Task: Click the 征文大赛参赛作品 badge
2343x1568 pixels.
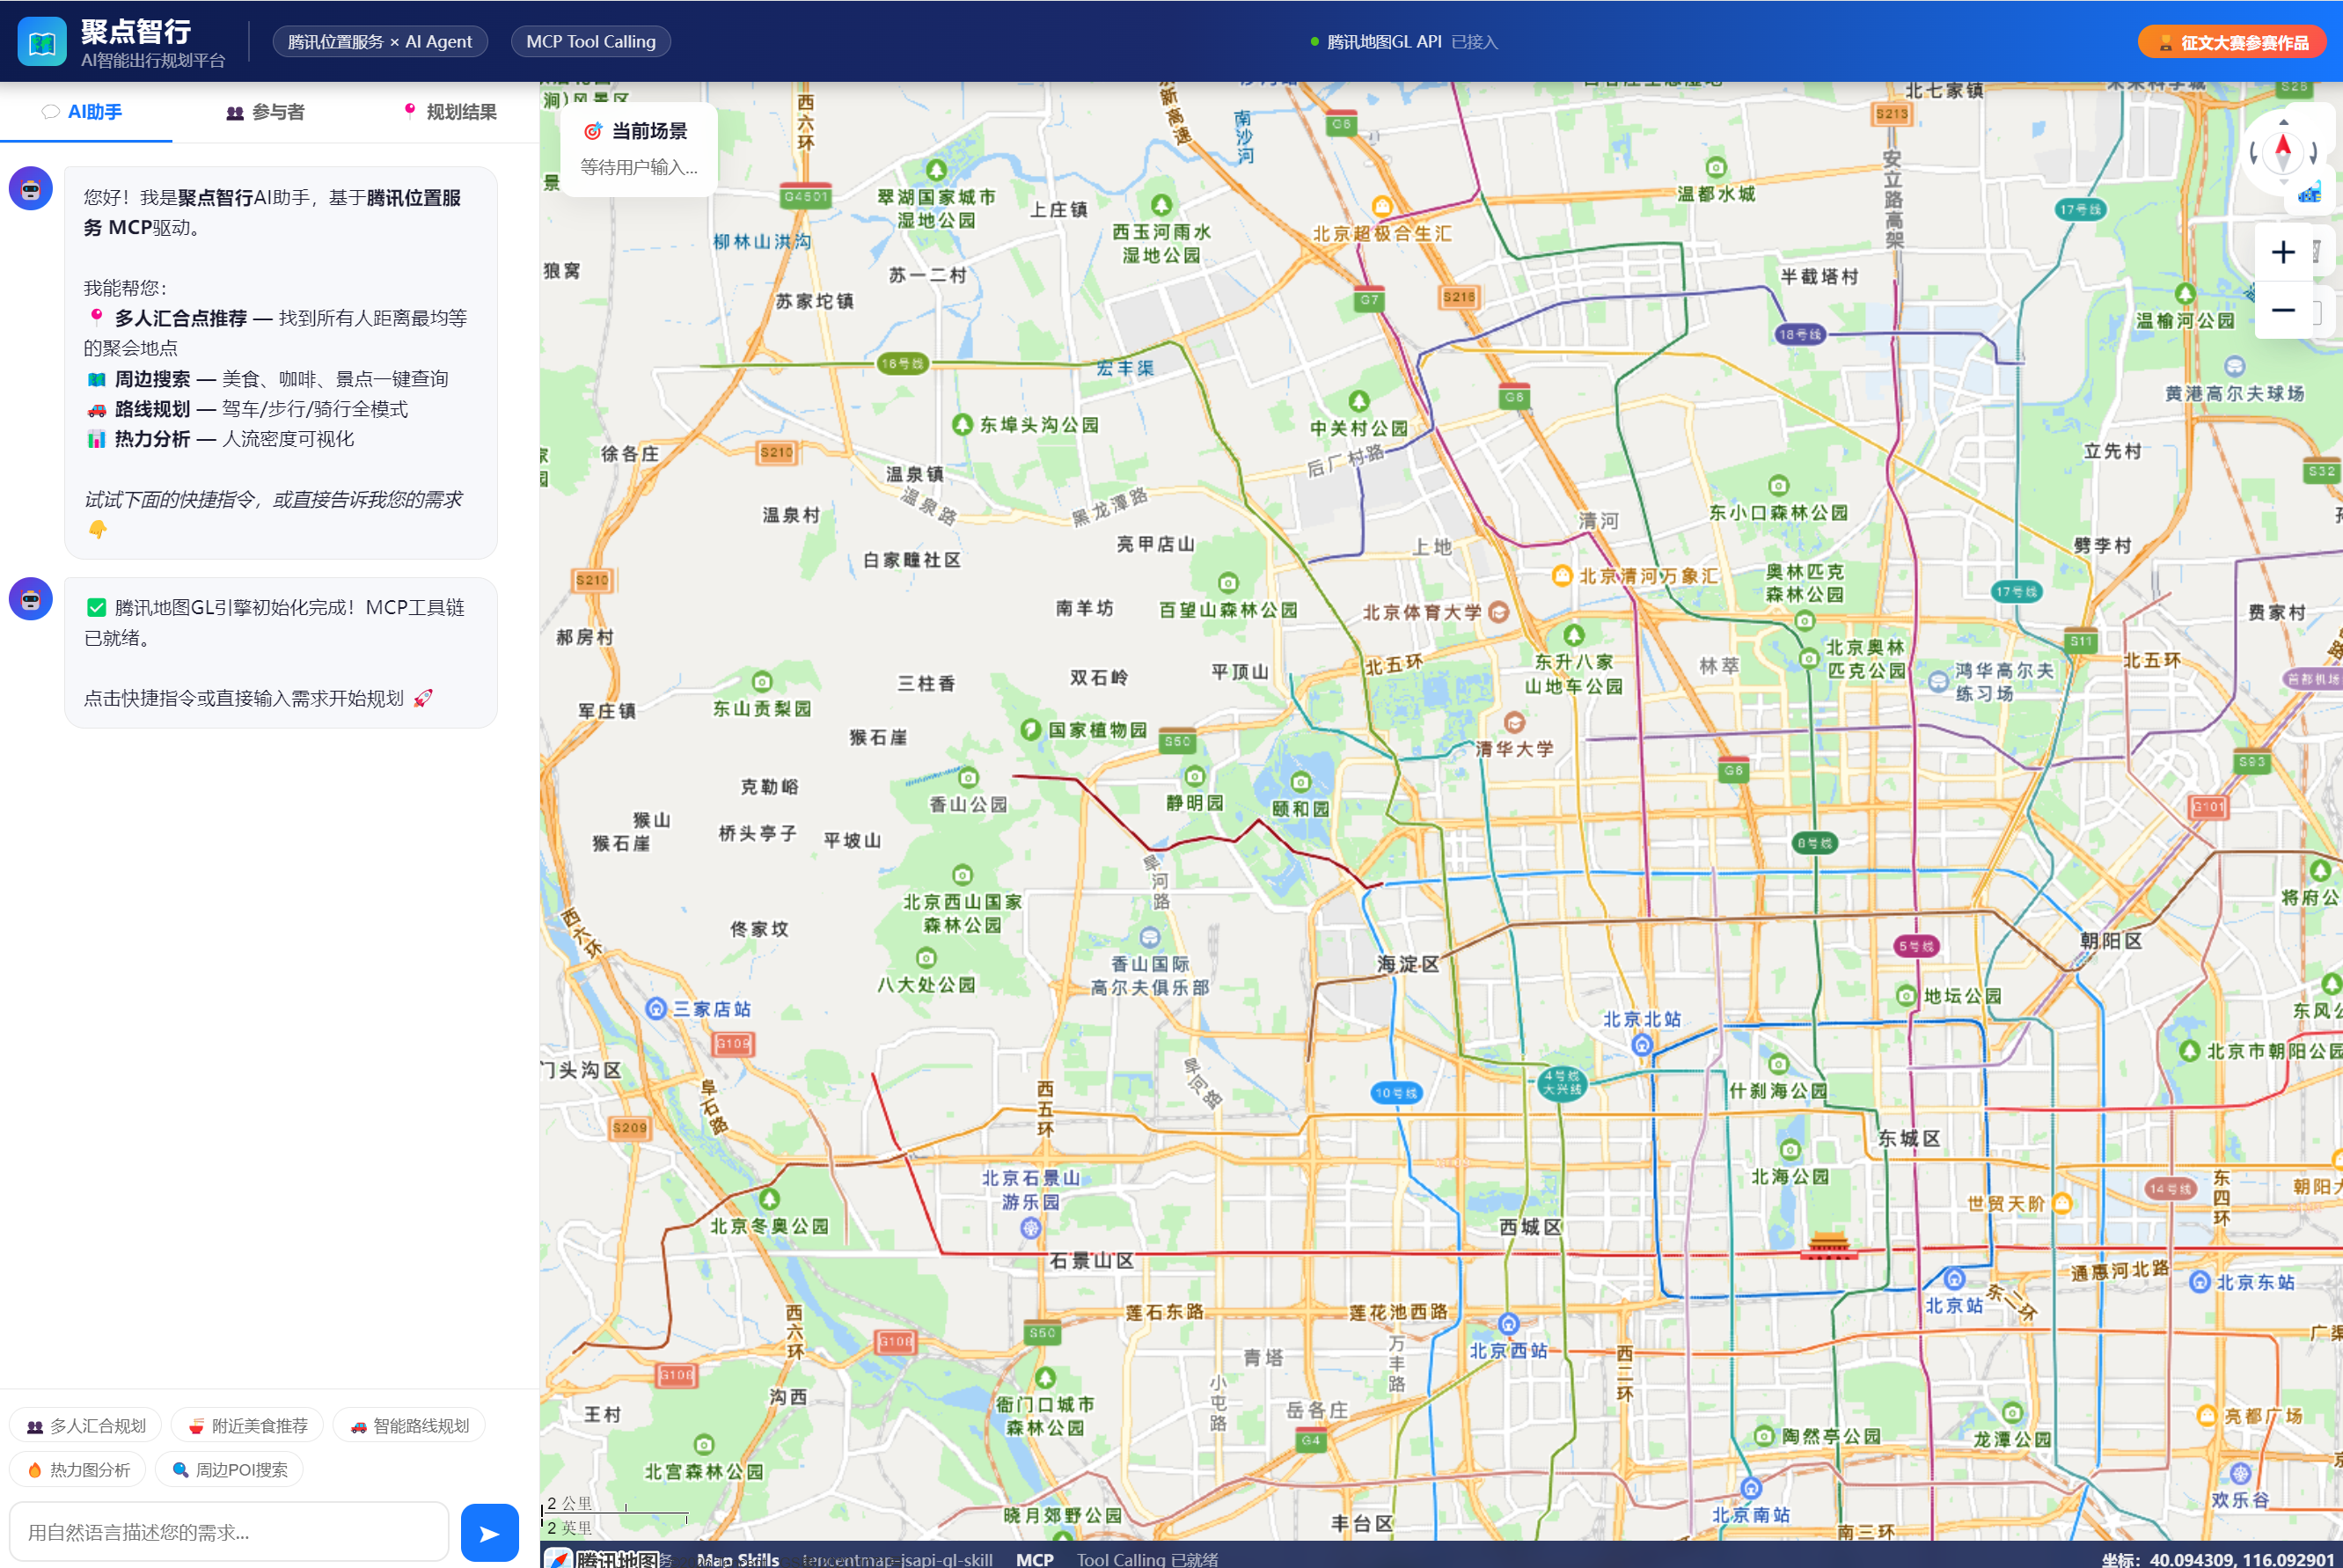Action: click(x=2233, y=42)
